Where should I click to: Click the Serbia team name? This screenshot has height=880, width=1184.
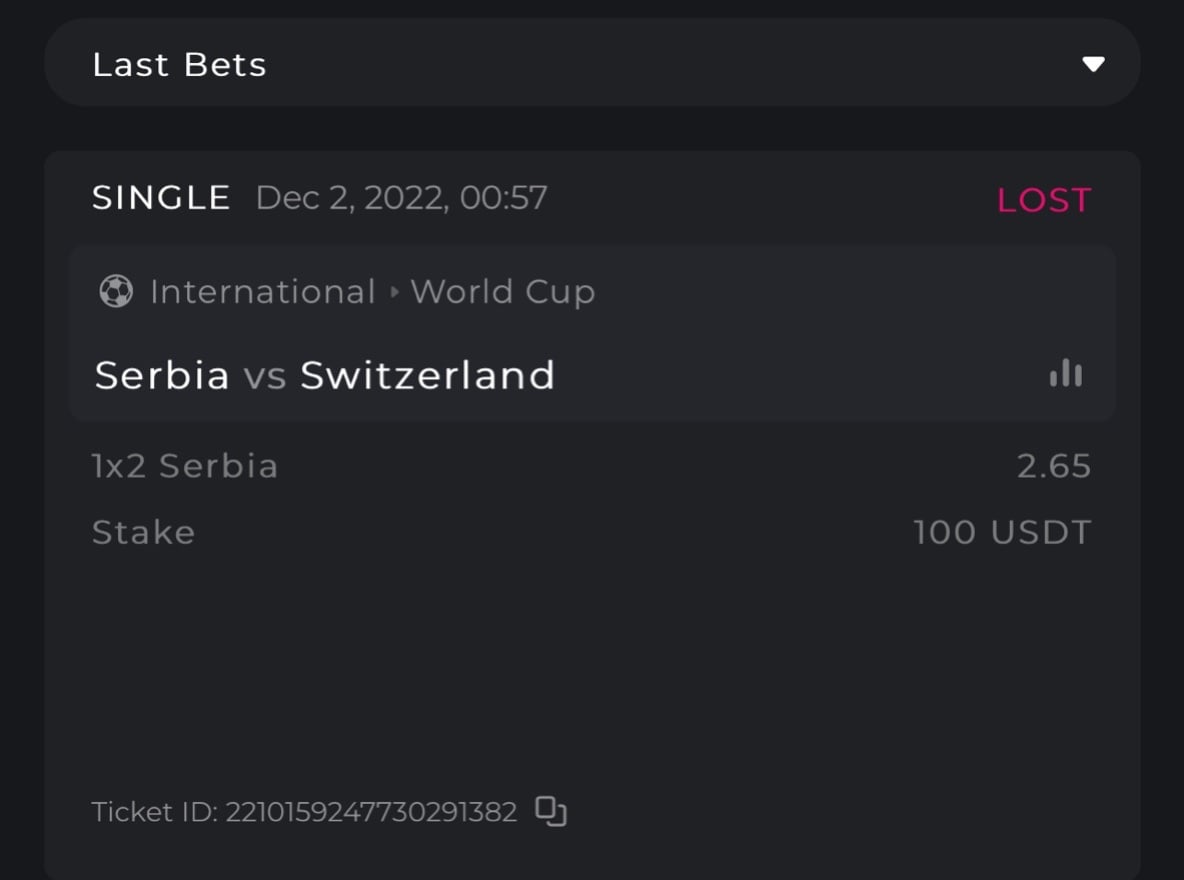(x=162, y=375)
